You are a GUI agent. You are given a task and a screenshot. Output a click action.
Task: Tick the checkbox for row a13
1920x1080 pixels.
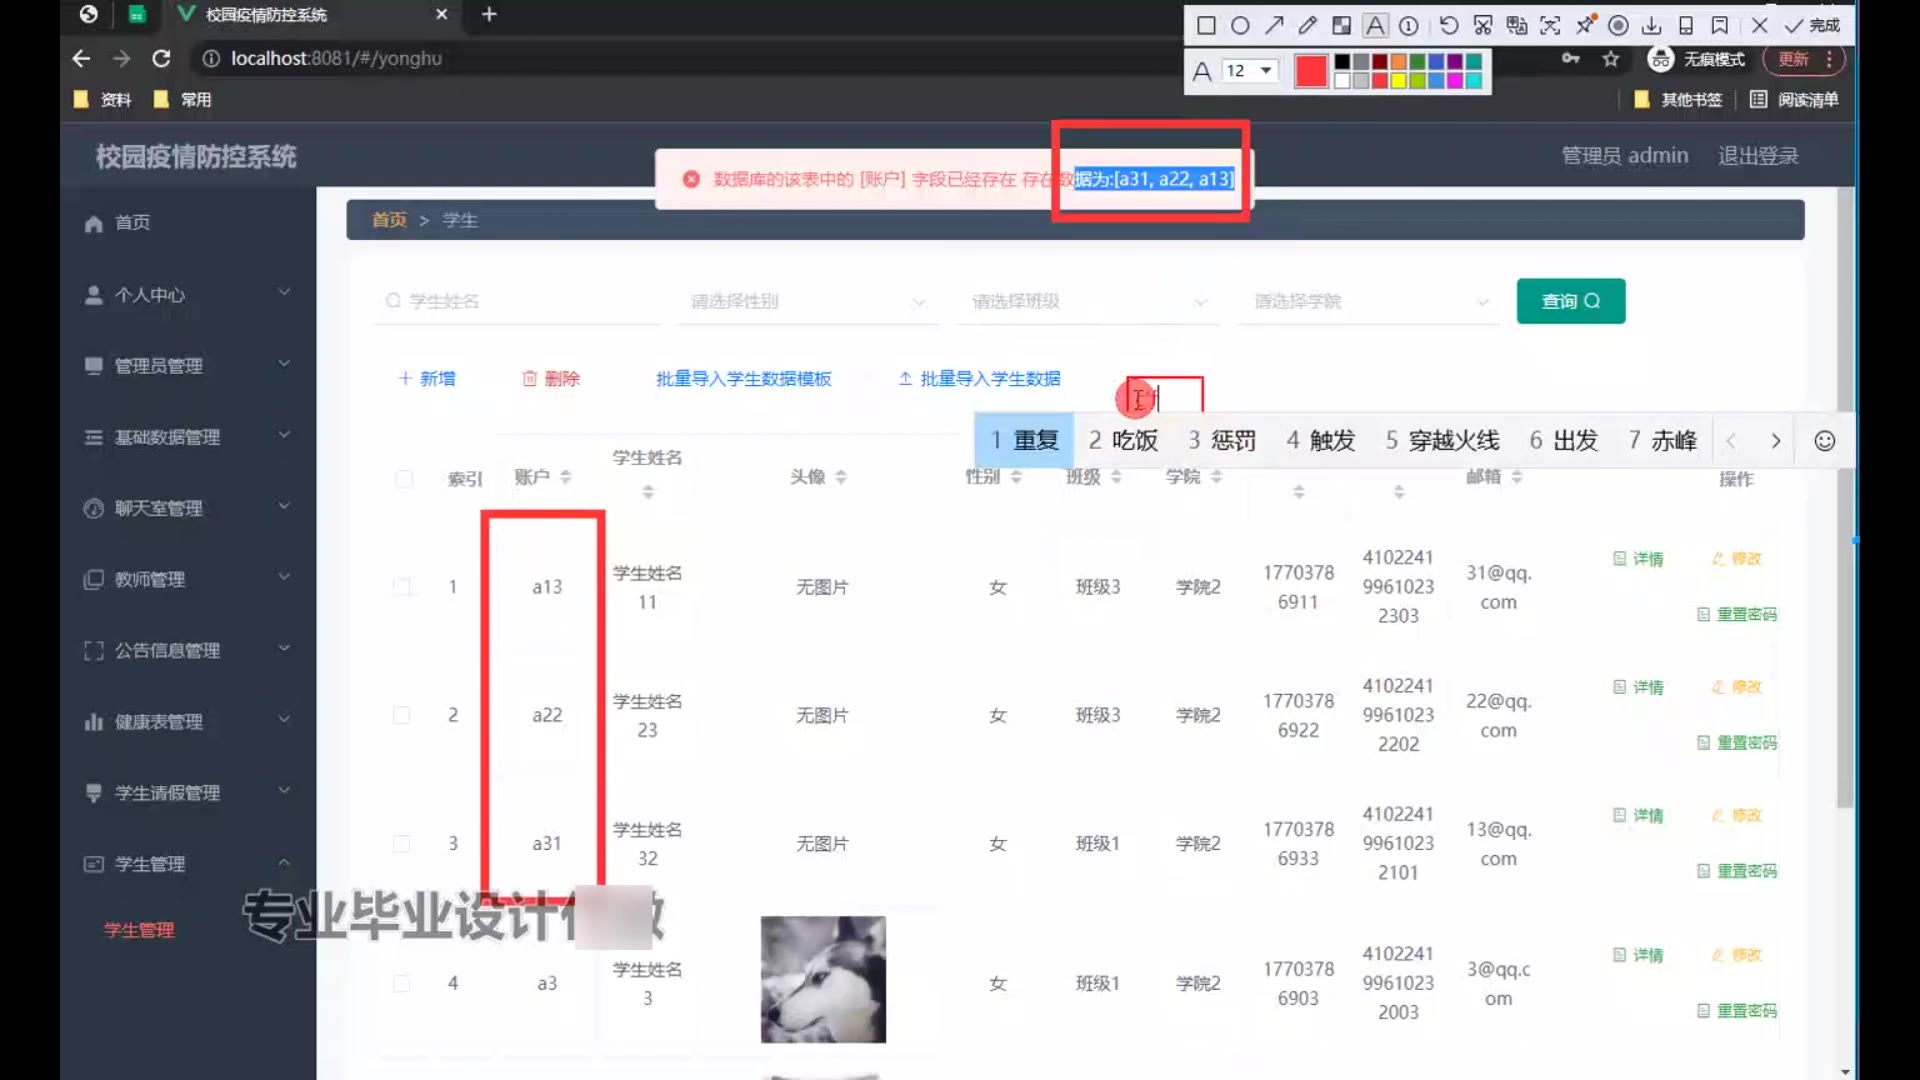(402, 587)
